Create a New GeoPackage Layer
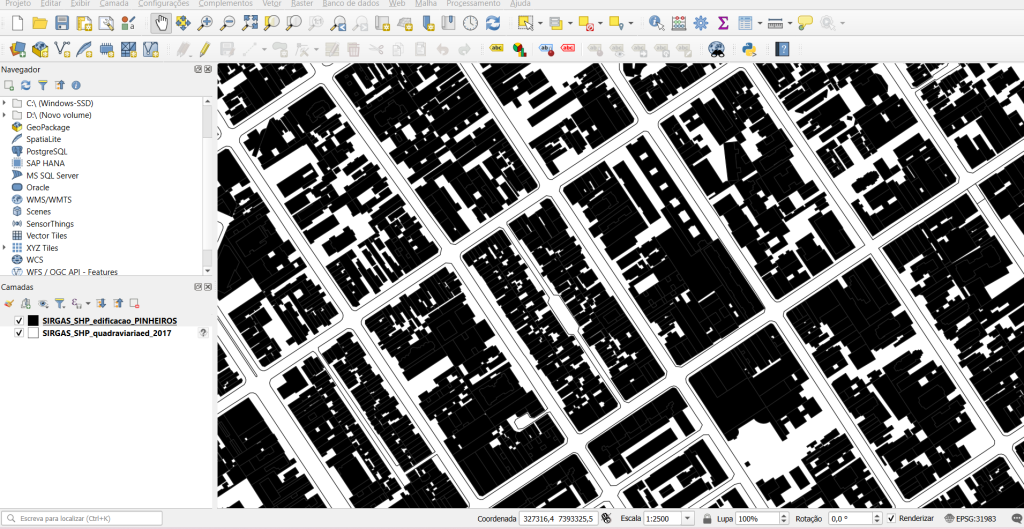The width and height of the screenshot is (1024, 529). 40,49
